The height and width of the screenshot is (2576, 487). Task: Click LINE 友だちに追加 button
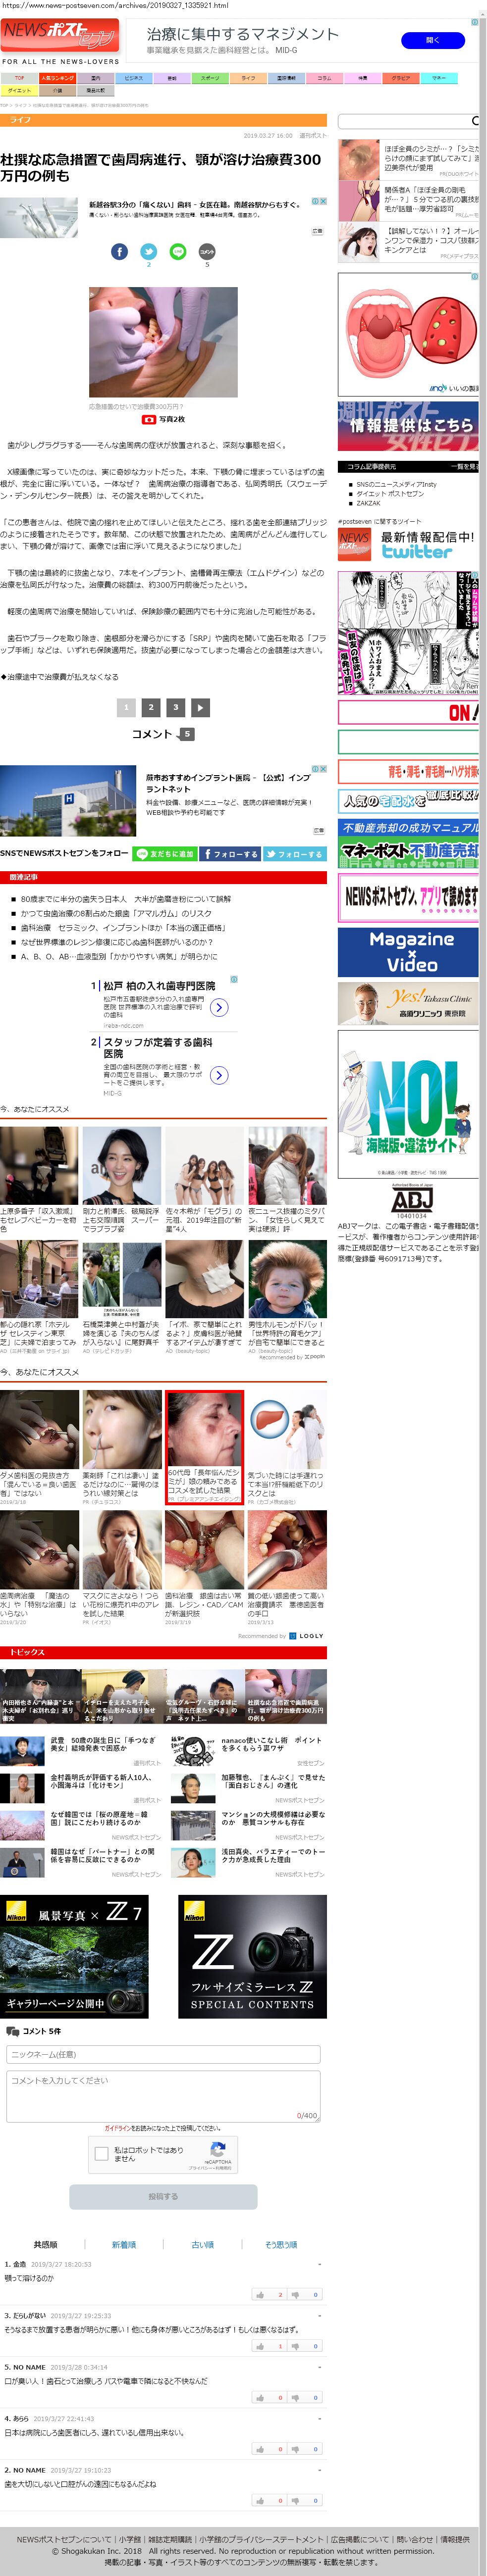coord(165,854)
